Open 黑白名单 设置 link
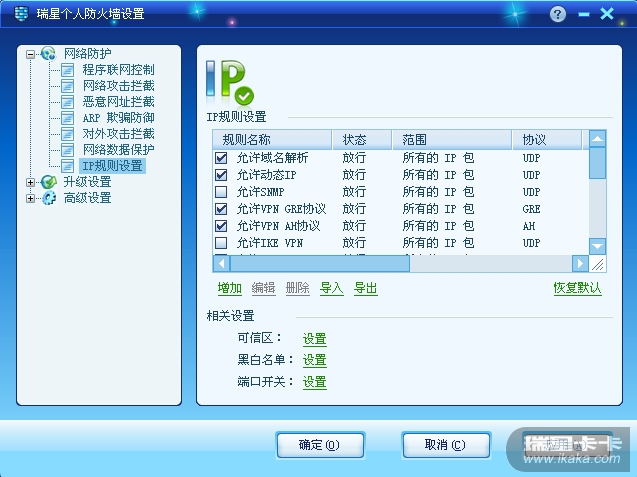Viewport: 637px width, 477px height. (x=314, y=360)
